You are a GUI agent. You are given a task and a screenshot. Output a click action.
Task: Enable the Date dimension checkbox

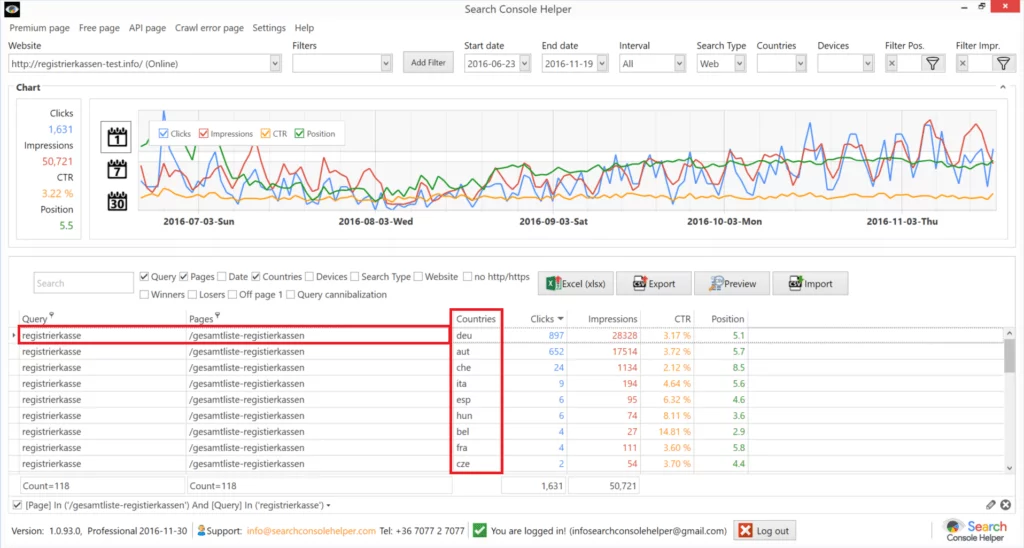tap(221, 276)
